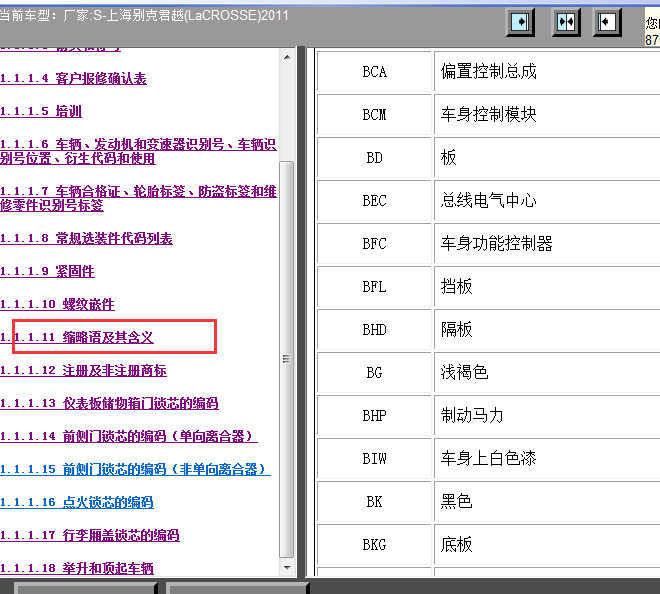Click the navigation list scroll up arrow
This screenshot has width=660, height=594.
point(287,57)
